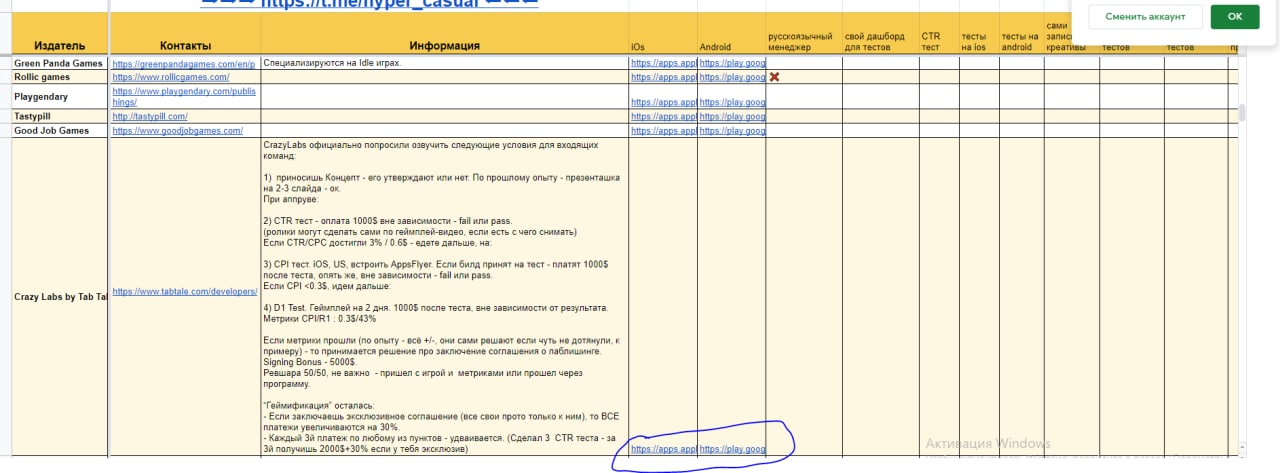Screen dimensions: 1280x473
Task: Select the Rollic games publisher cell
Action: coord(59,77)
